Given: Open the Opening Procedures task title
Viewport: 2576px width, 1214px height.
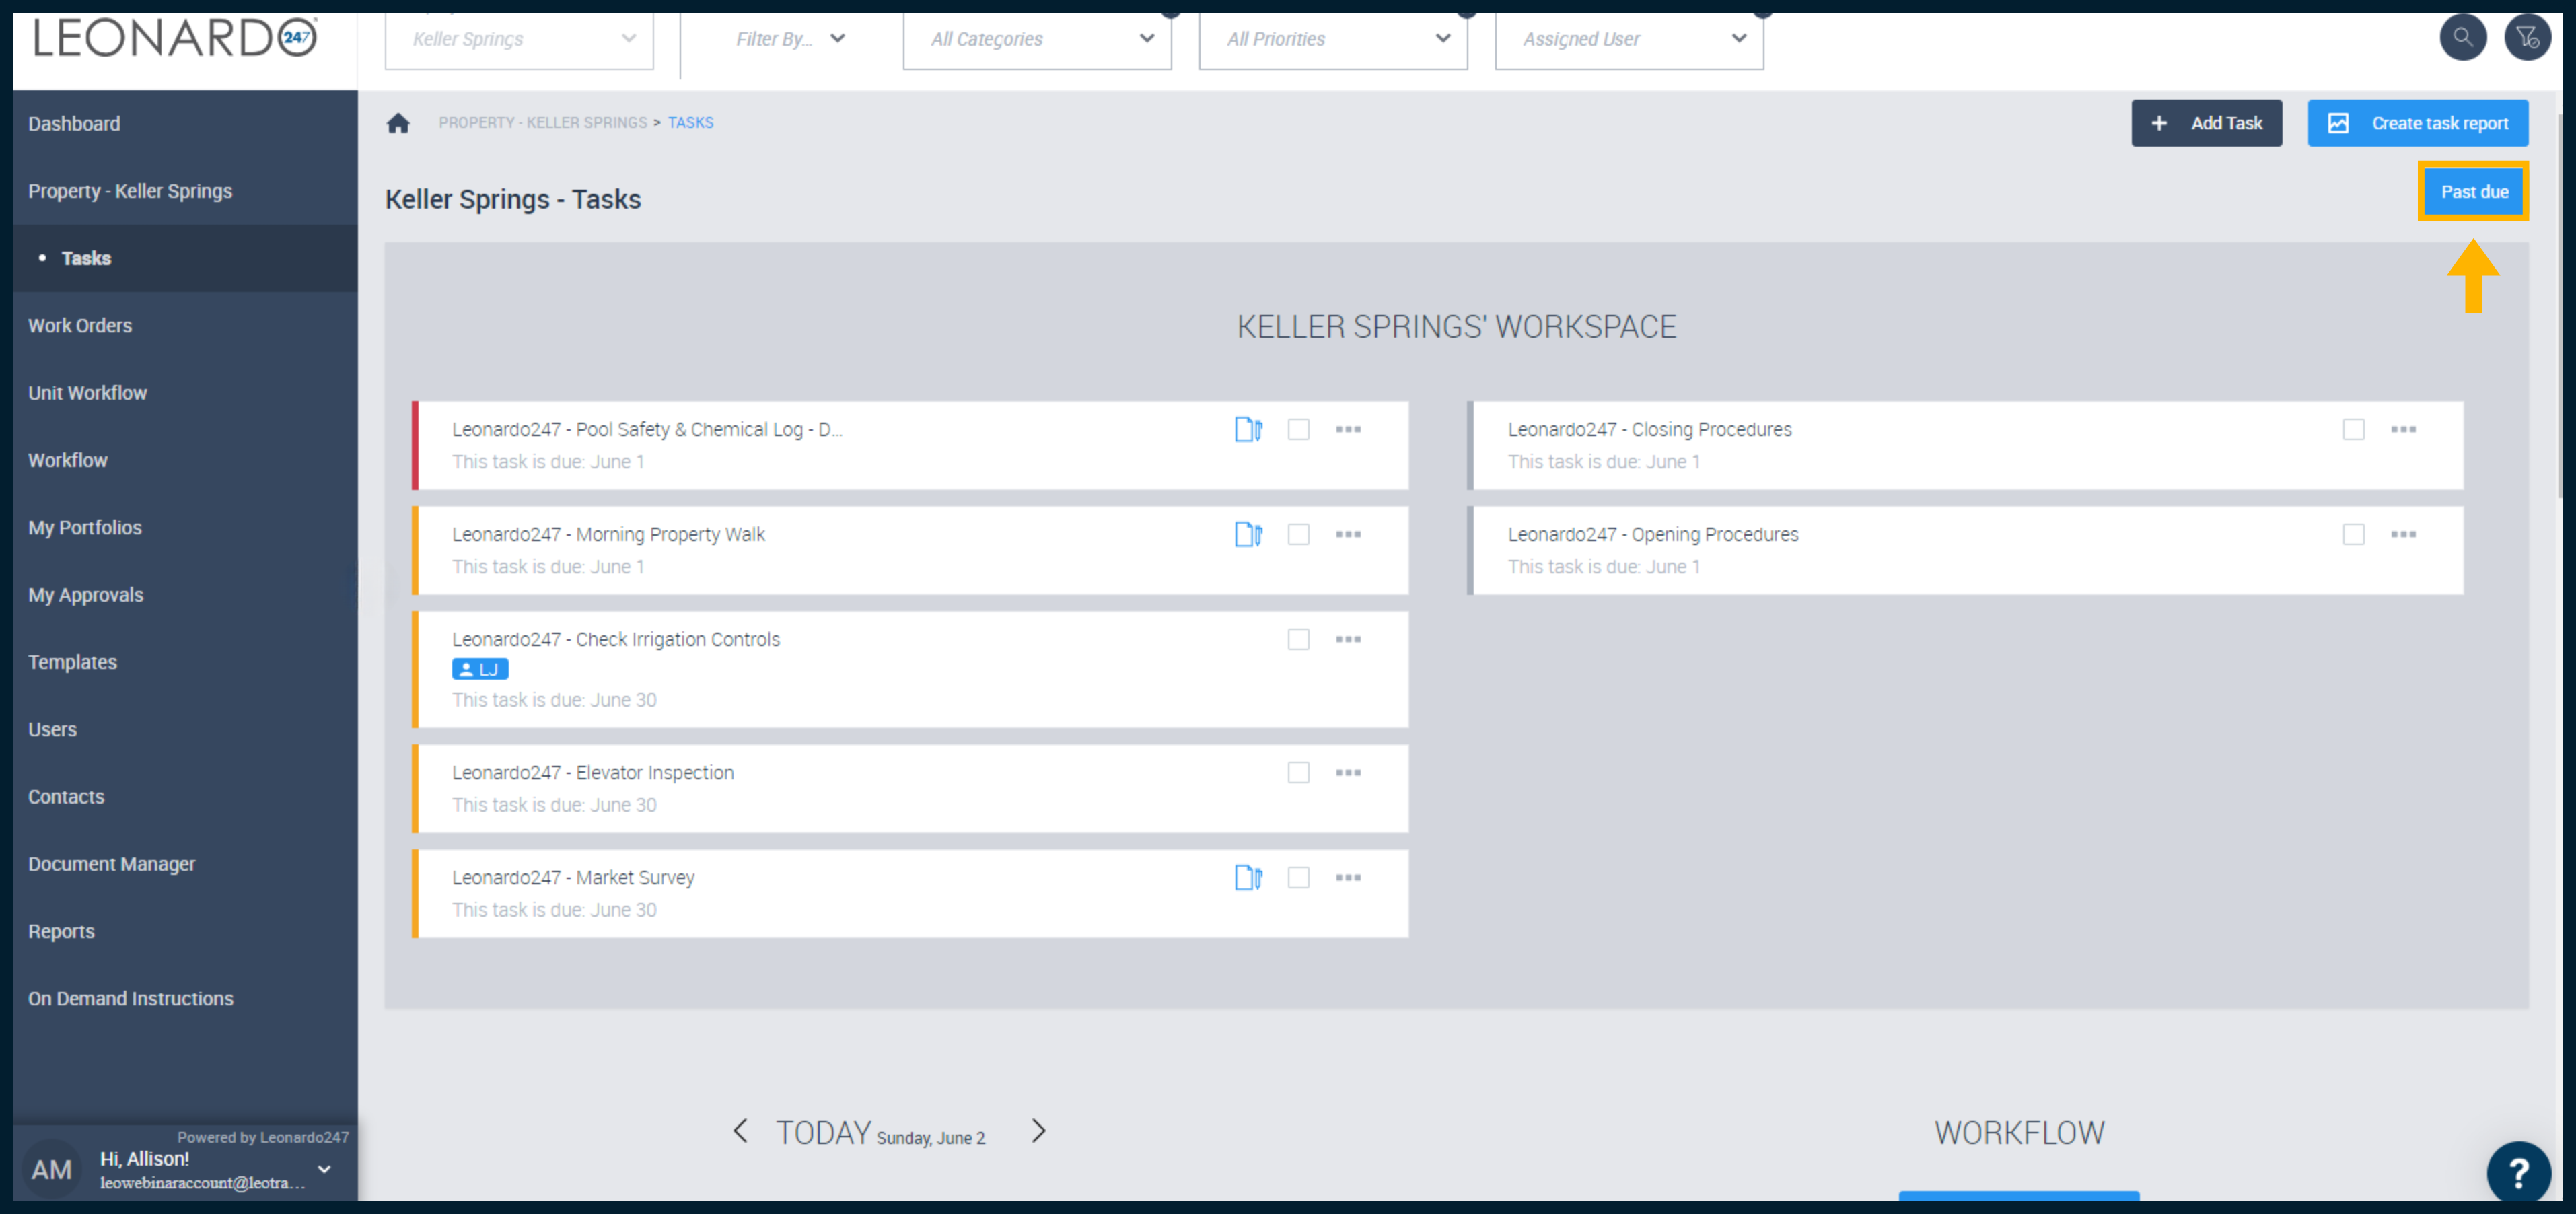Looking at the screenshot, I should pyautogui.click(x=1652, y=534).
